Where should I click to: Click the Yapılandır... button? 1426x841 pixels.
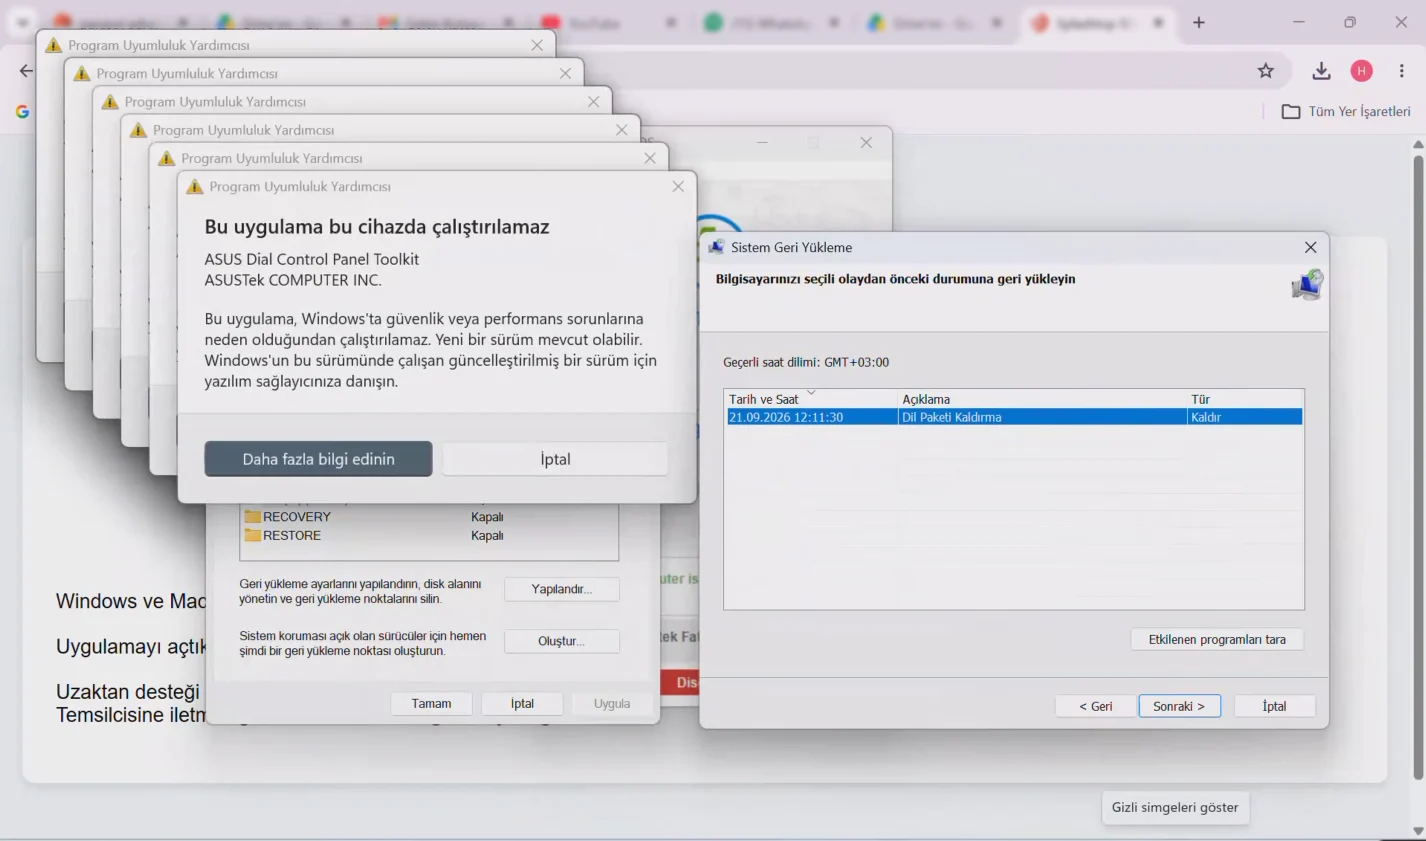[x=561, y=589]
